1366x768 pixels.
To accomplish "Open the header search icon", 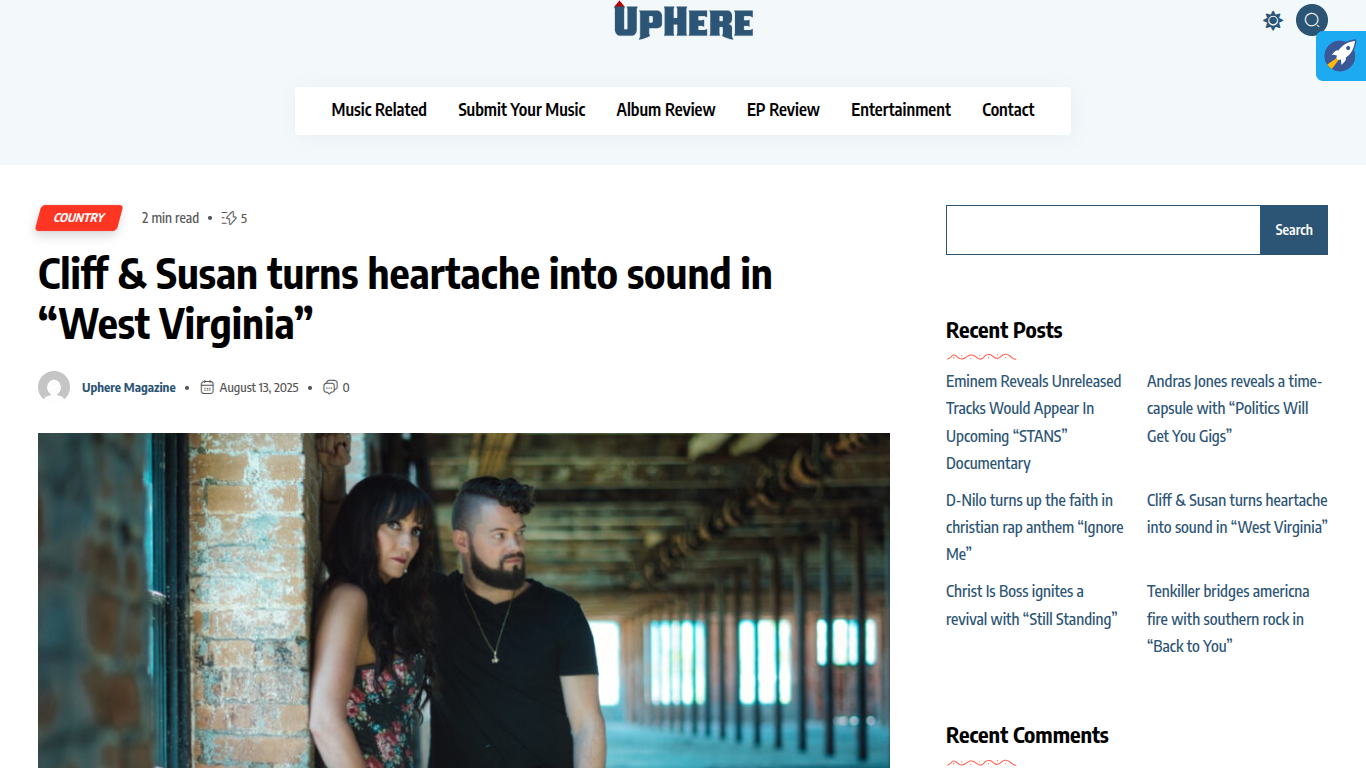I will 1312,20.
